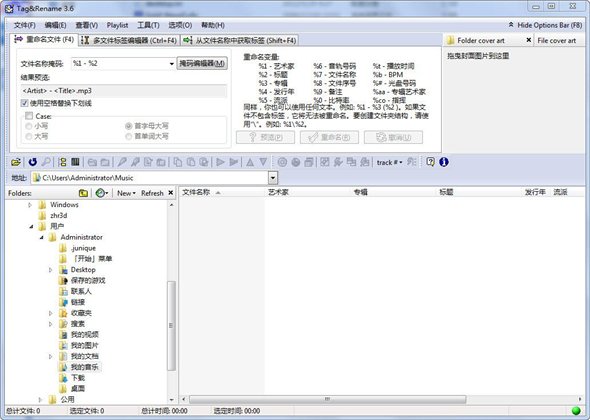Select the 我的音乐 folder in tree
590x420 pixels.
pyautogui.click(x=84, y=367)
